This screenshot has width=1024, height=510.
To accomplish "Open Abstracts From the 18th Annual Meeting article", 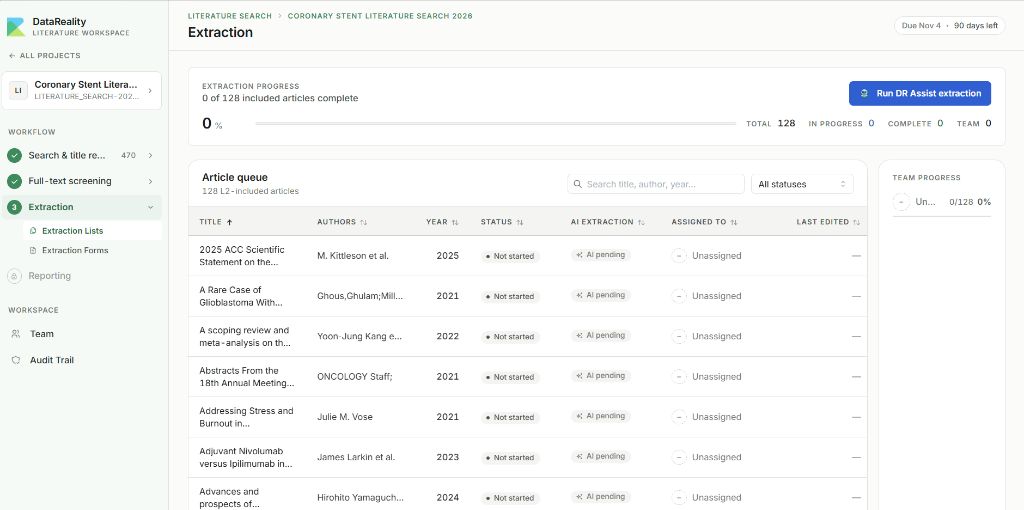I will 247,377.
